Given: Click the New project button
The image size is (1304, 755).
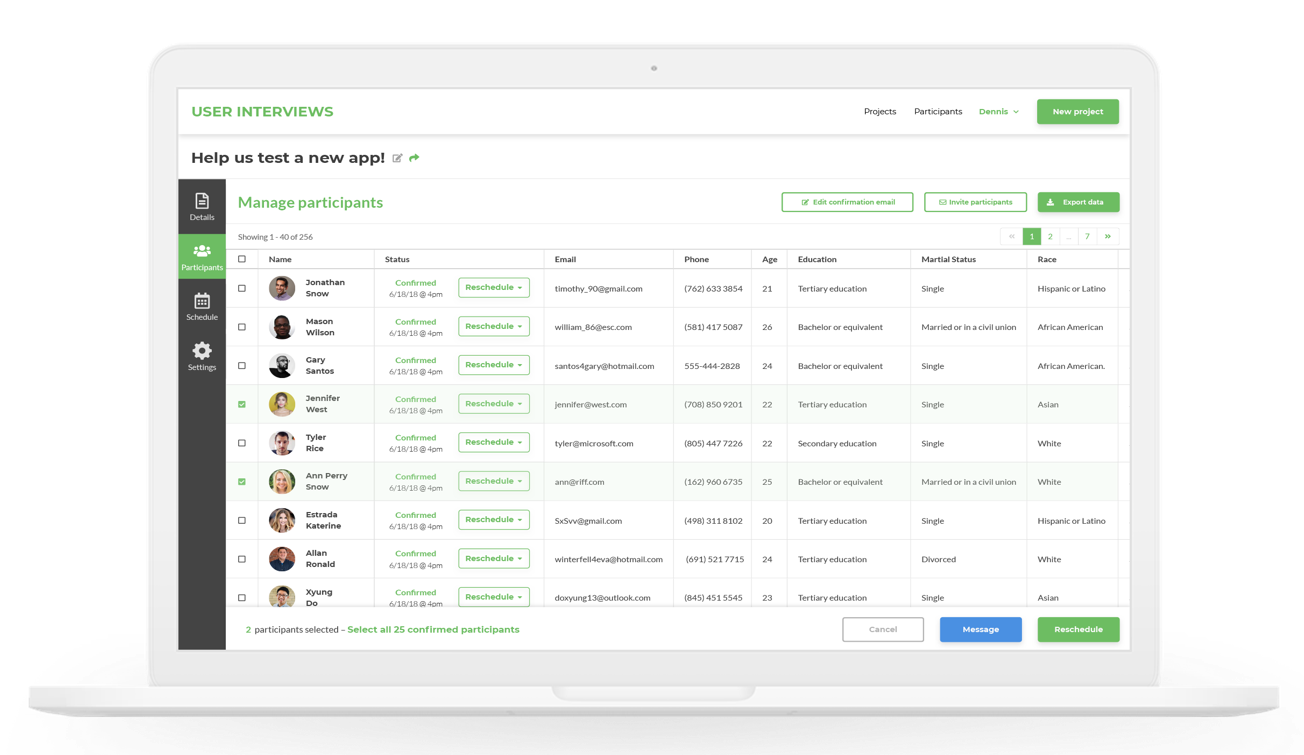Looking at the screenshot, I should tap(1077, 111).
